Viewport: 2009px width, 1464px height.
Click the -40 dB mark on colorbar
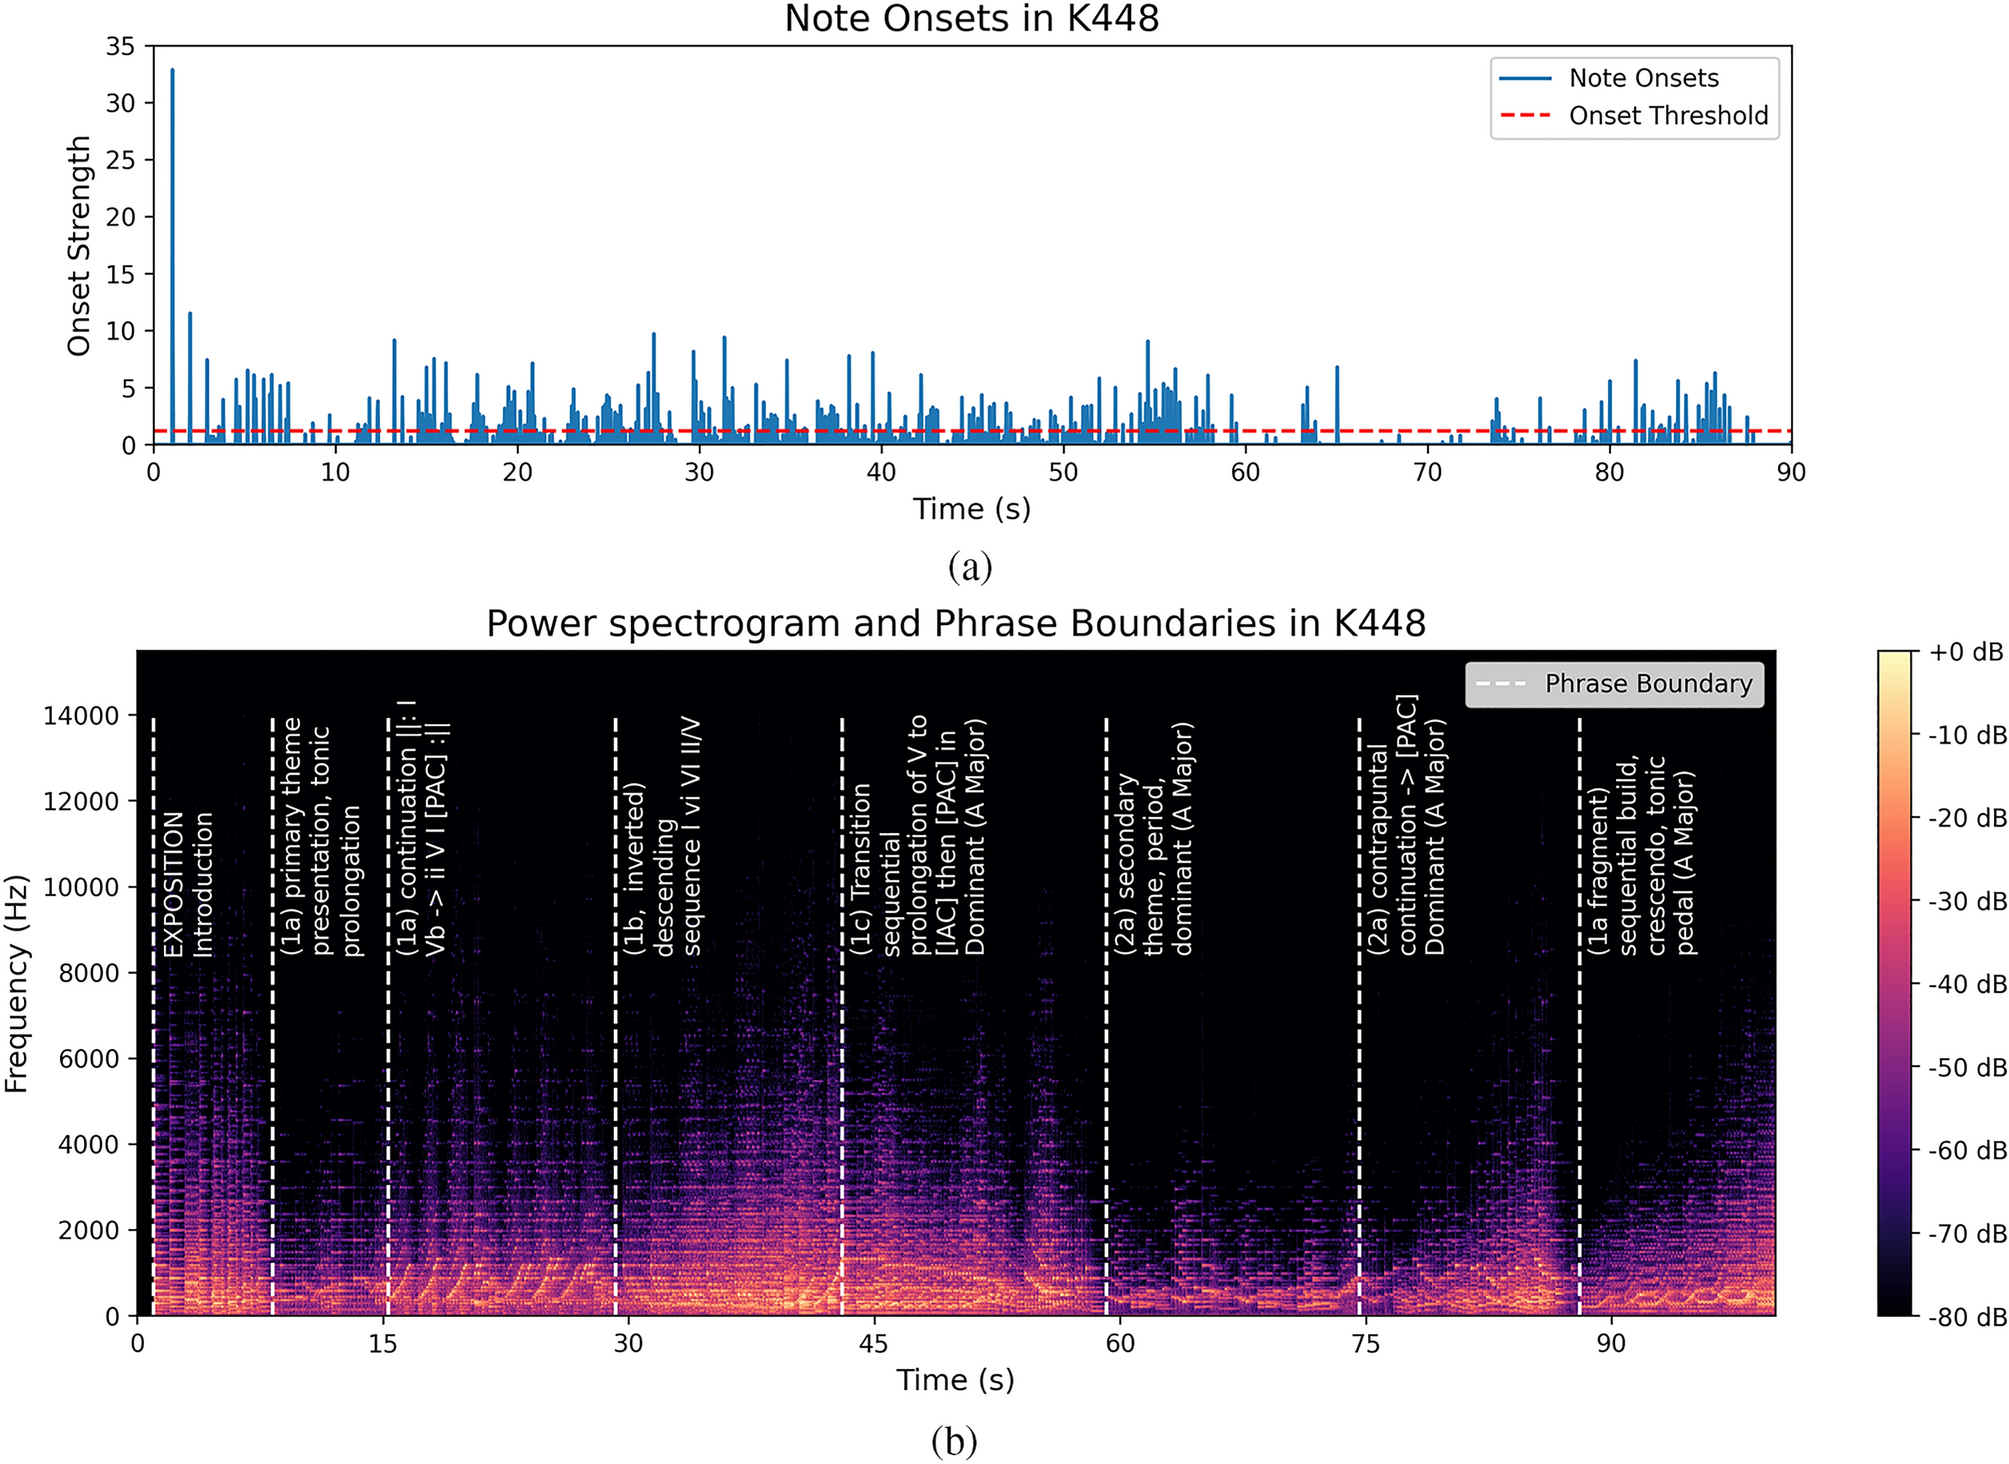pos(1966,985)
